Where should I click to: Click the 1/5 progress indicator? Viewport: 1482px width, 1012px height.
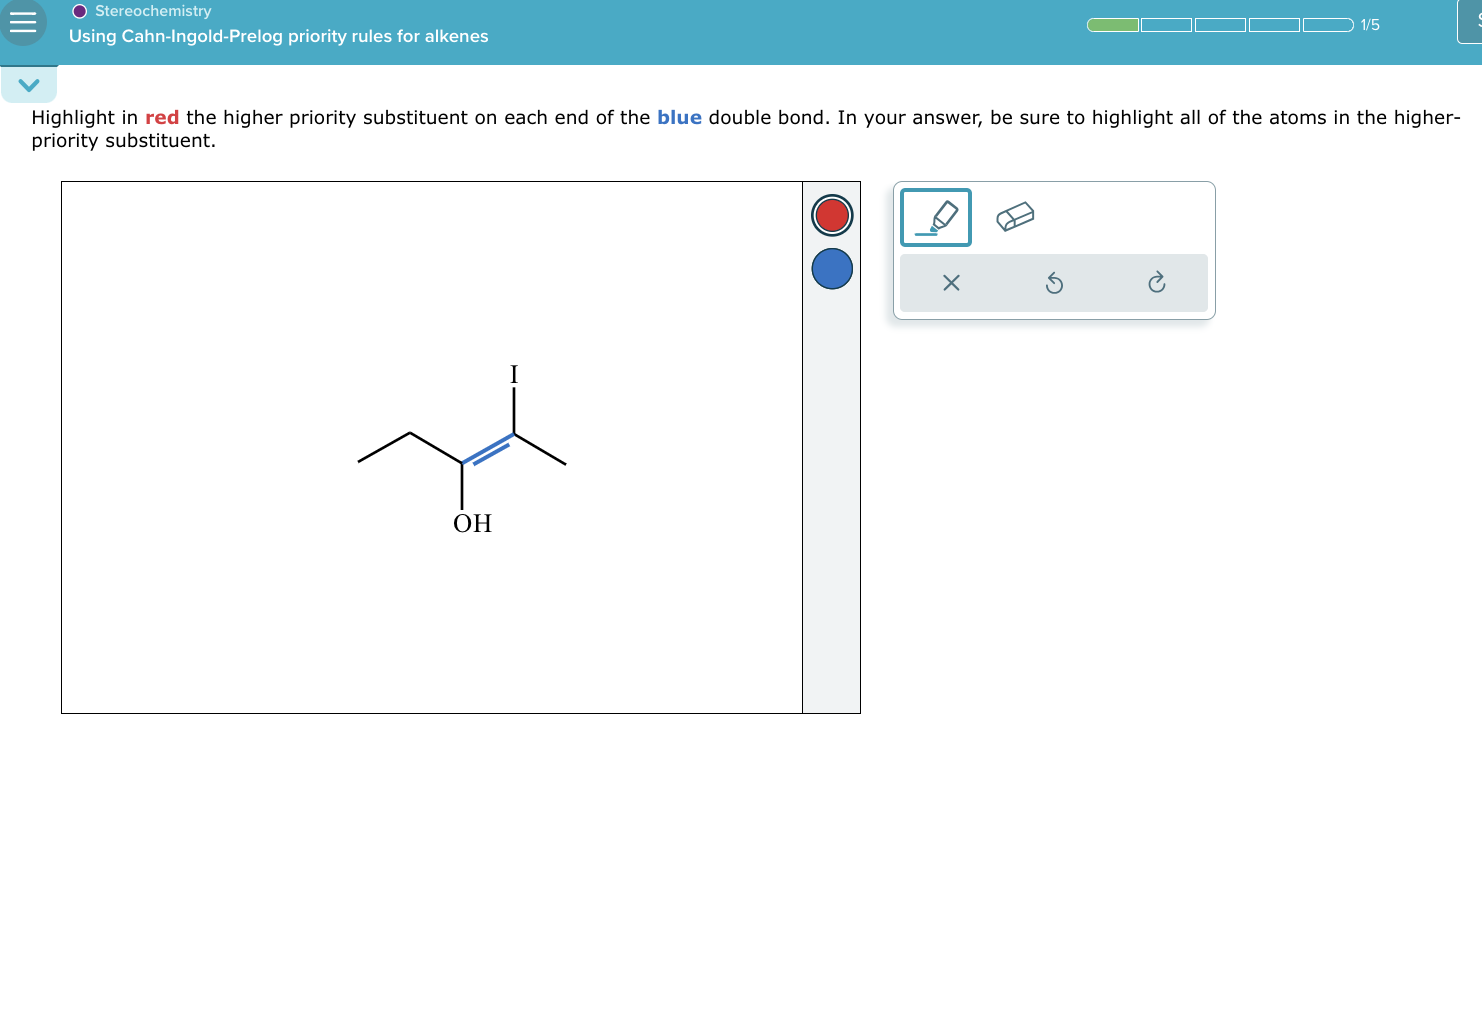click(1368, 24)
